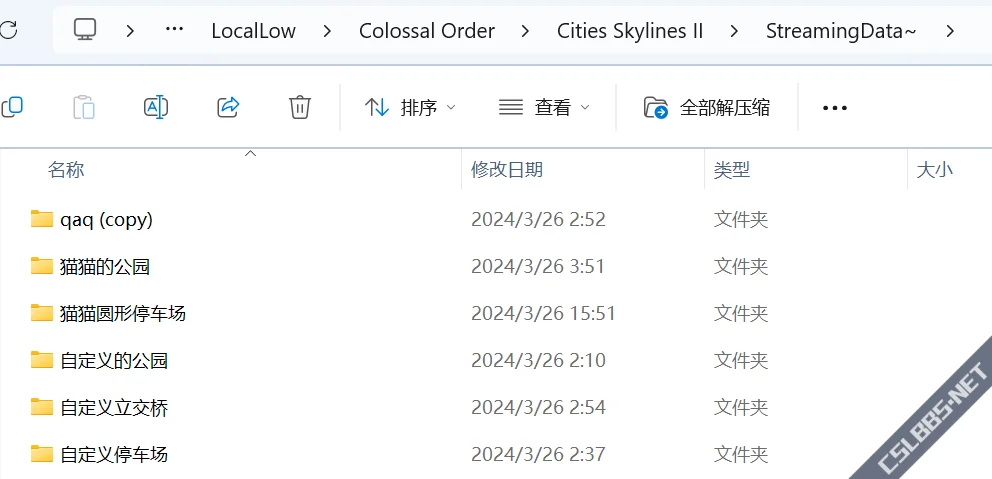Image resolution: width=992 pixels, height=479 pixels.
Task: Open the three-dot See more menu
Action: coord(834,108)
